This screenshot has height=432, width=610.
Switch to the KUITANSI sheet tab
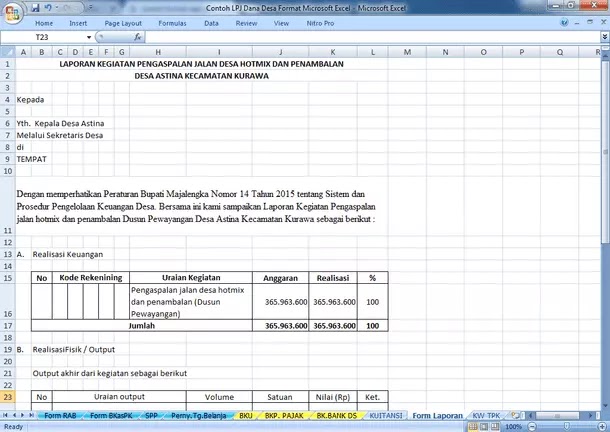tap(386, 416)
